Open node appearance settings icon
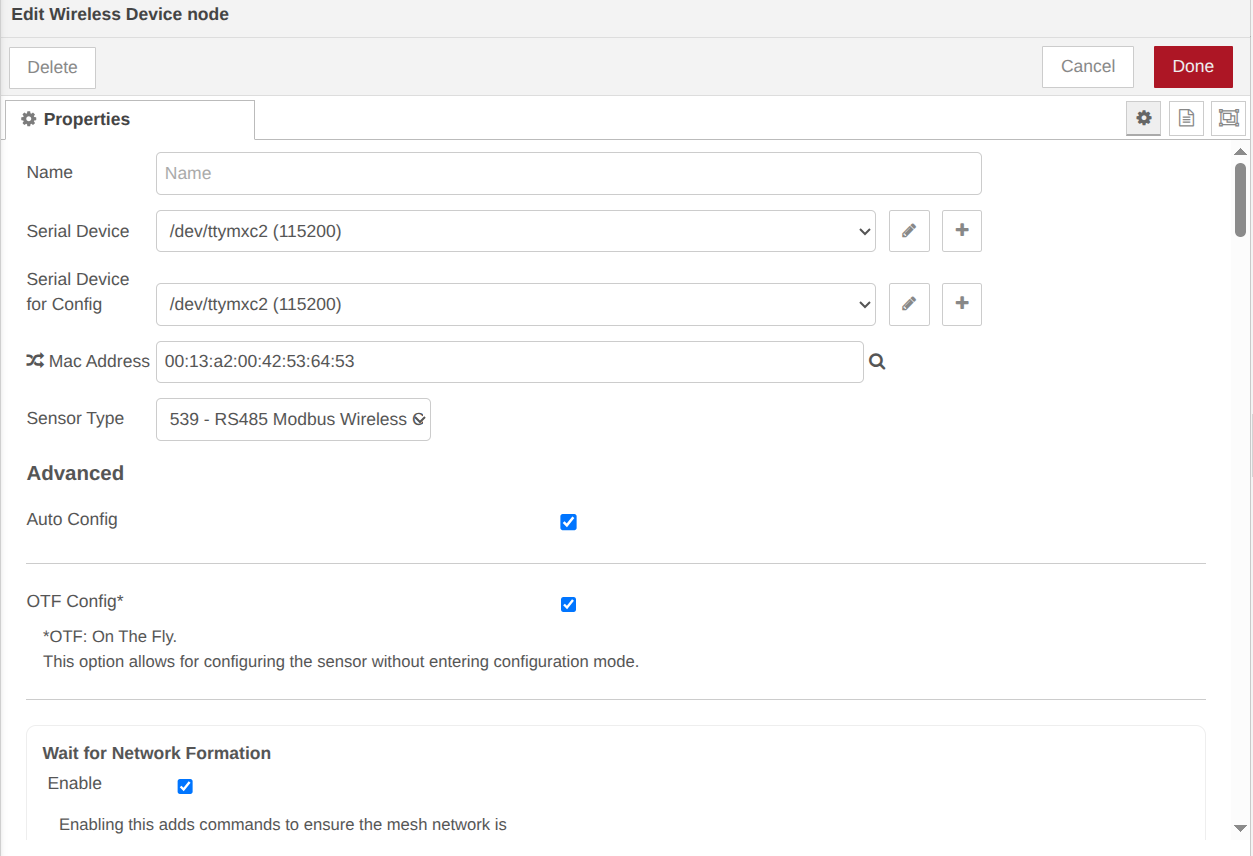 [x=1228, y=118]
